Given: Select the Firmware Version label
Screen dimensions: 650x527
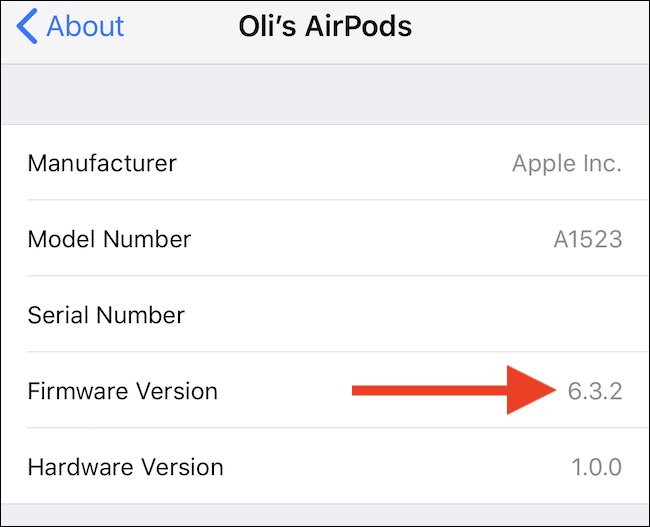Looking at the screenshot, I should [122, 391].
